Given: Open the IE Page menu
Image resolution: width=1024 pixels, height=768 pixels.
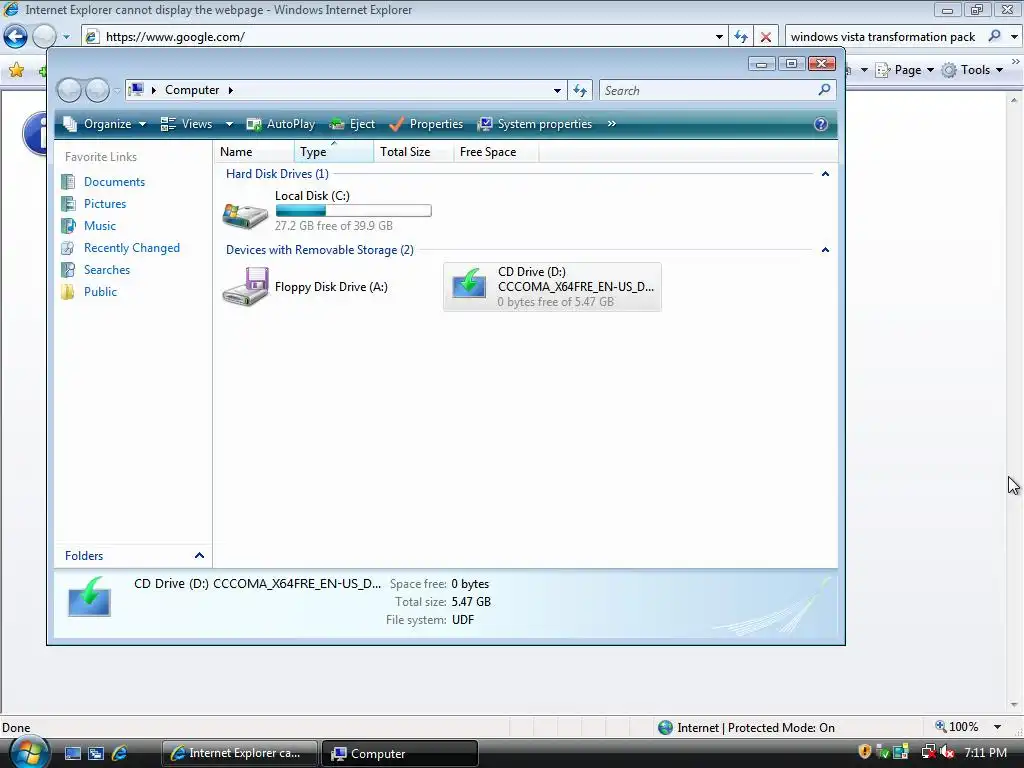Looking at the screenshot, I should click(904, 70).
